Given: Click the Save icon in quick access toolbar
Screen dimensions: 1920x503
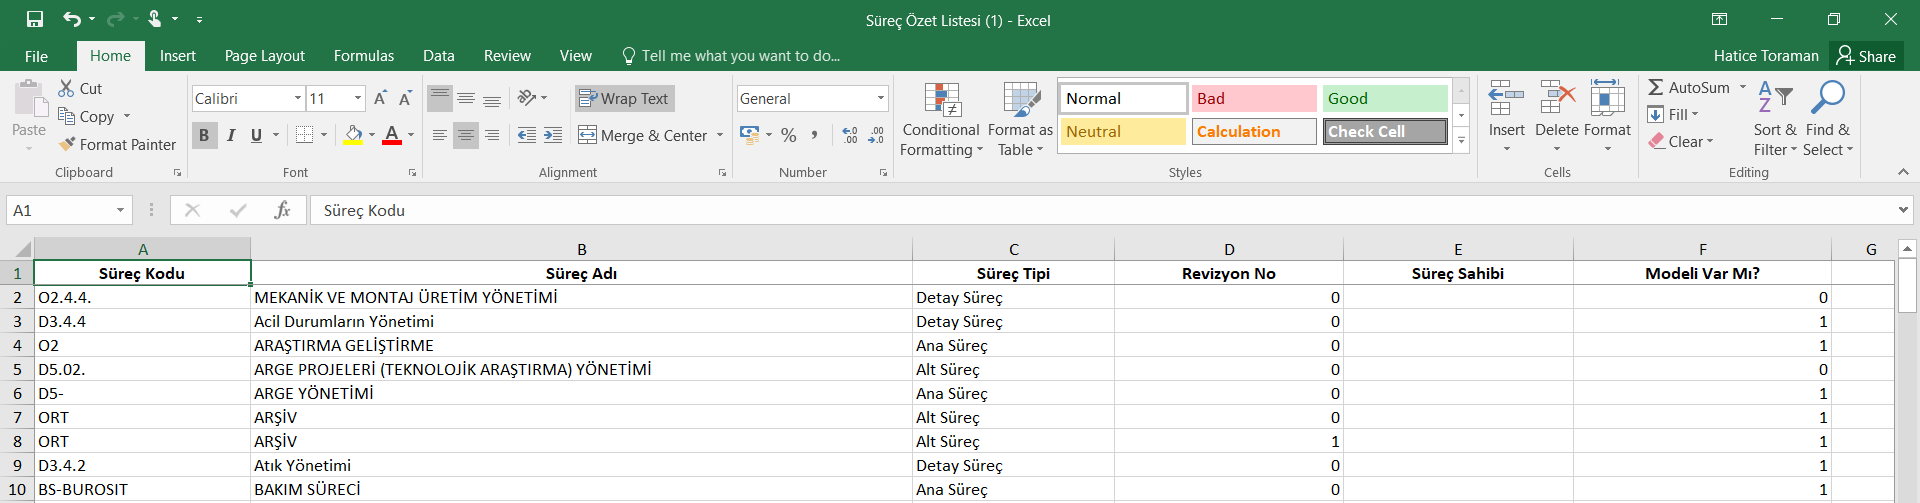Looking at the screenshot, I should [x=35, y=19].
